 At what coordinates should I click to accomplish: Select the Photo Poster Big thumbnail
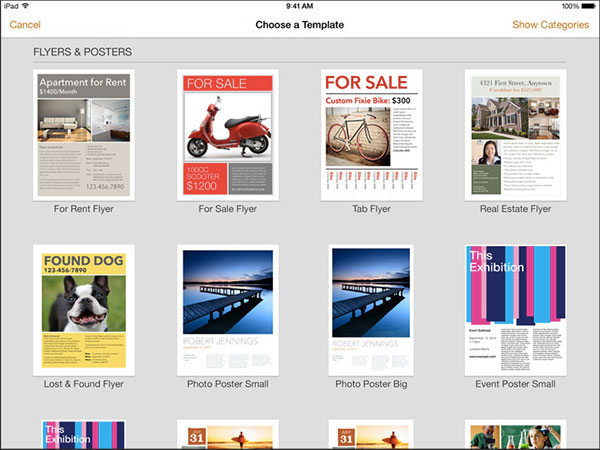point(371,310)
